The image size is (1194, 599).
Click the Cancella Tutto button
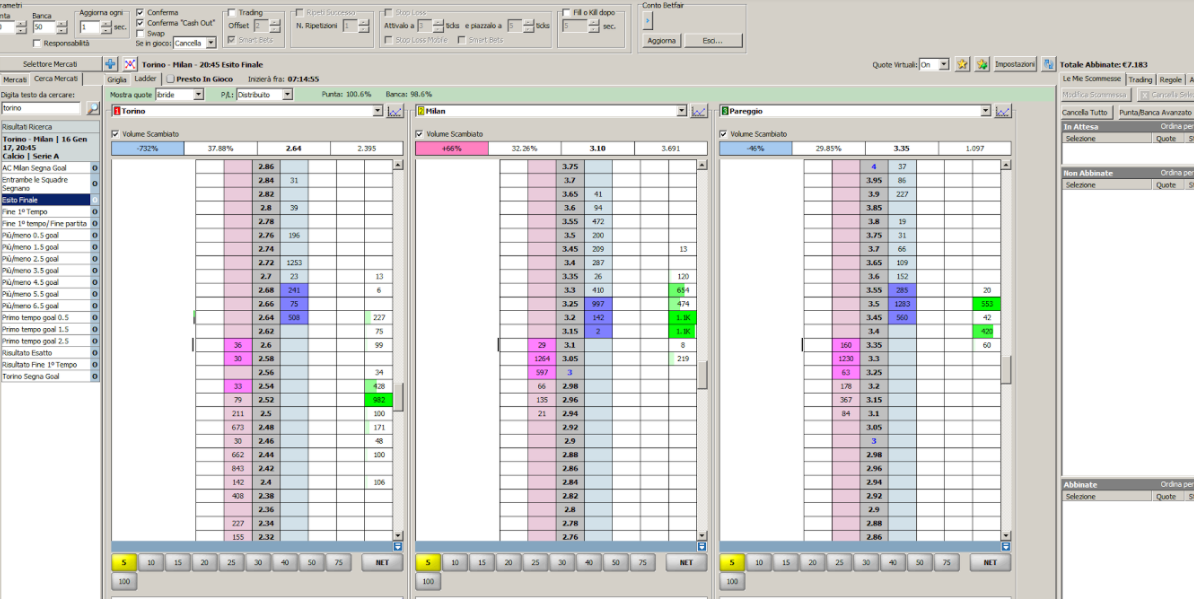1087,113
